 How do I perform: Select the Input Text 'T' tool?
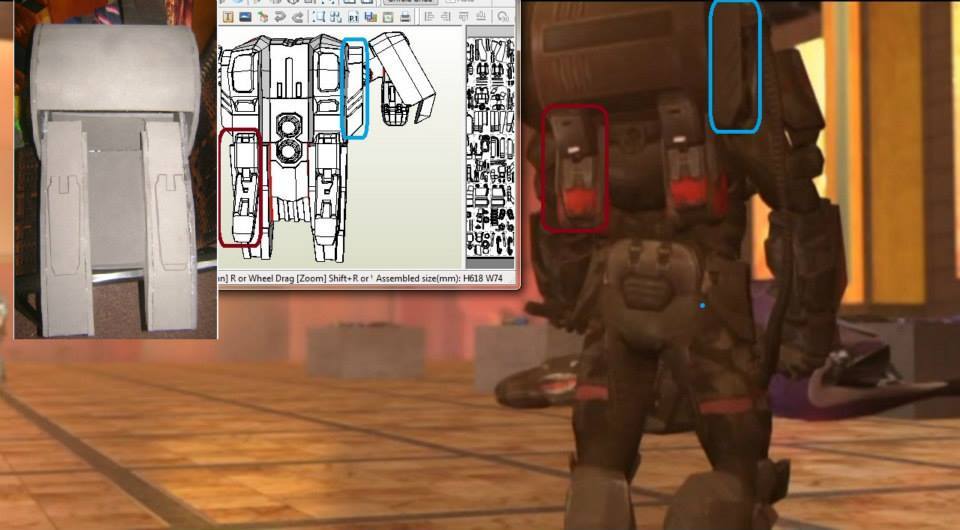(228, 17)
